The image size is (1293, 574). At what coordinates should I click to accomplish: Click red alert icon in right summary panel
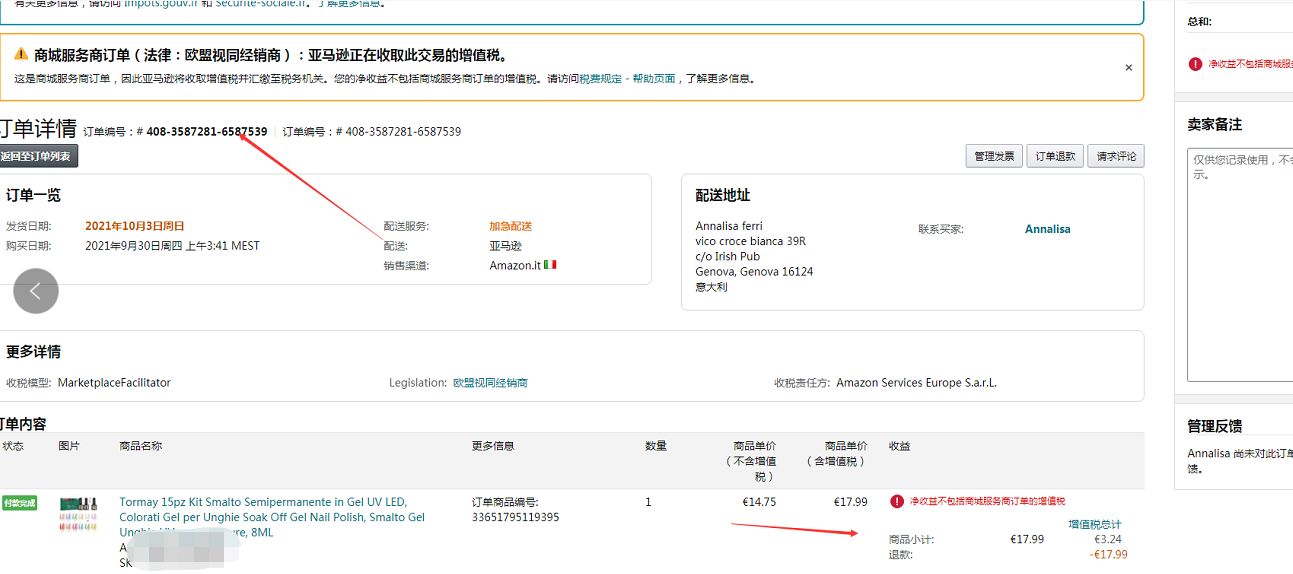(x=1195, y=64)
